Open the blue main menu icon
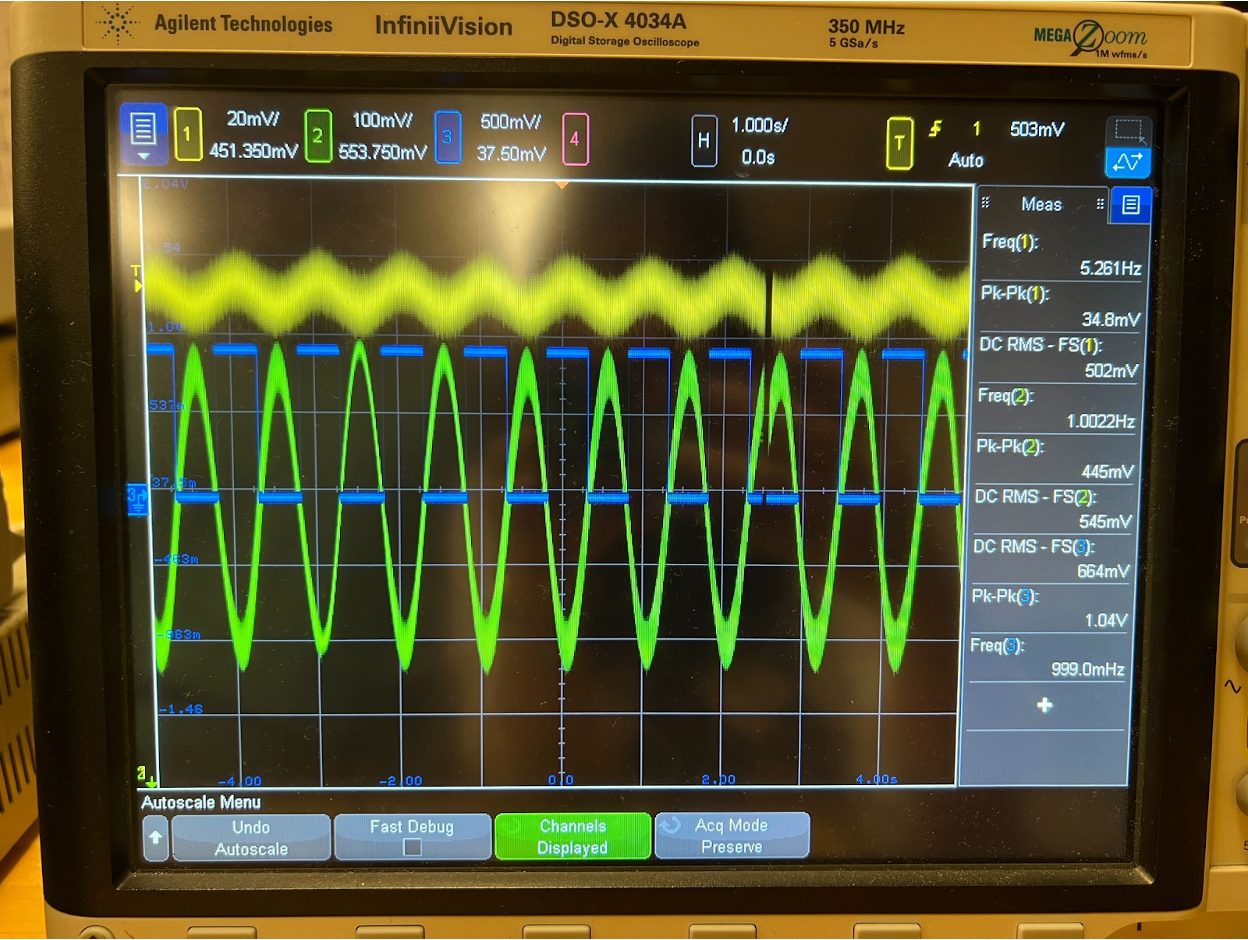1248x940 pixels. click(x=143, y=134)
